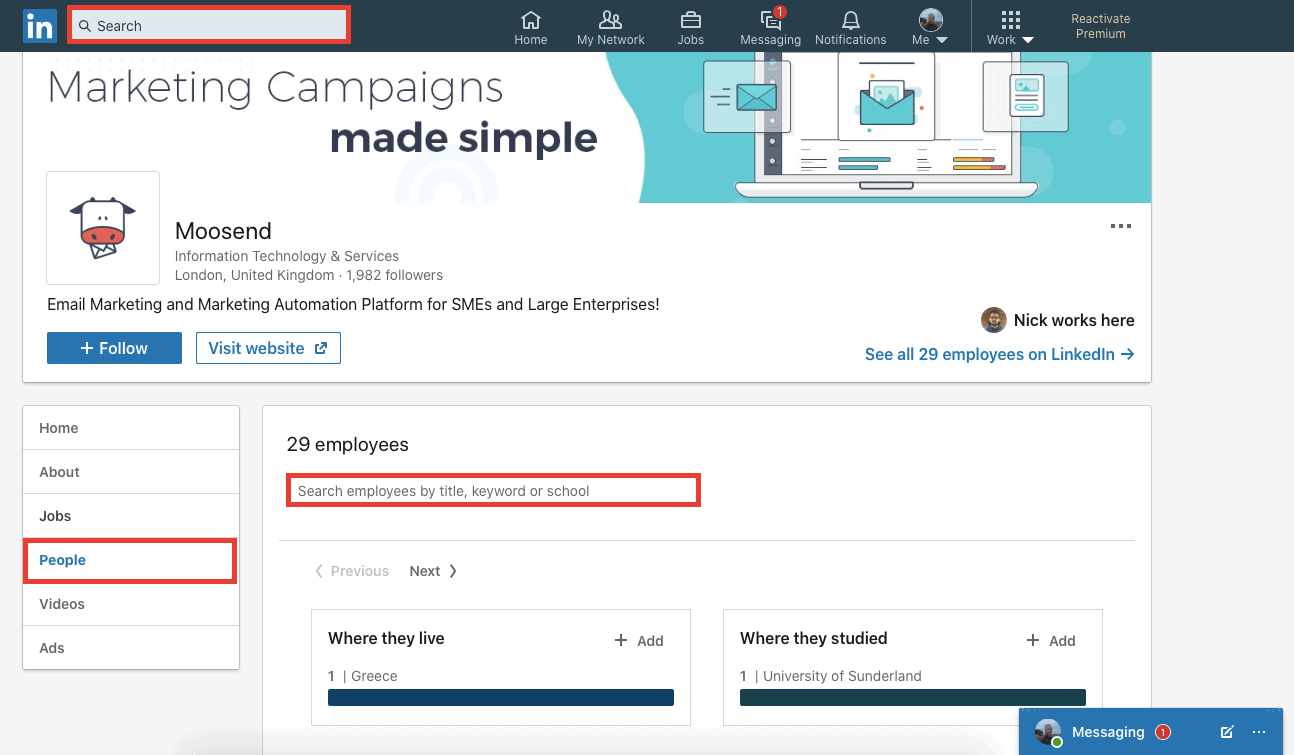Click the Moosend cow logo
This screenshot has width=1294, height=755.
pos(103,228)
